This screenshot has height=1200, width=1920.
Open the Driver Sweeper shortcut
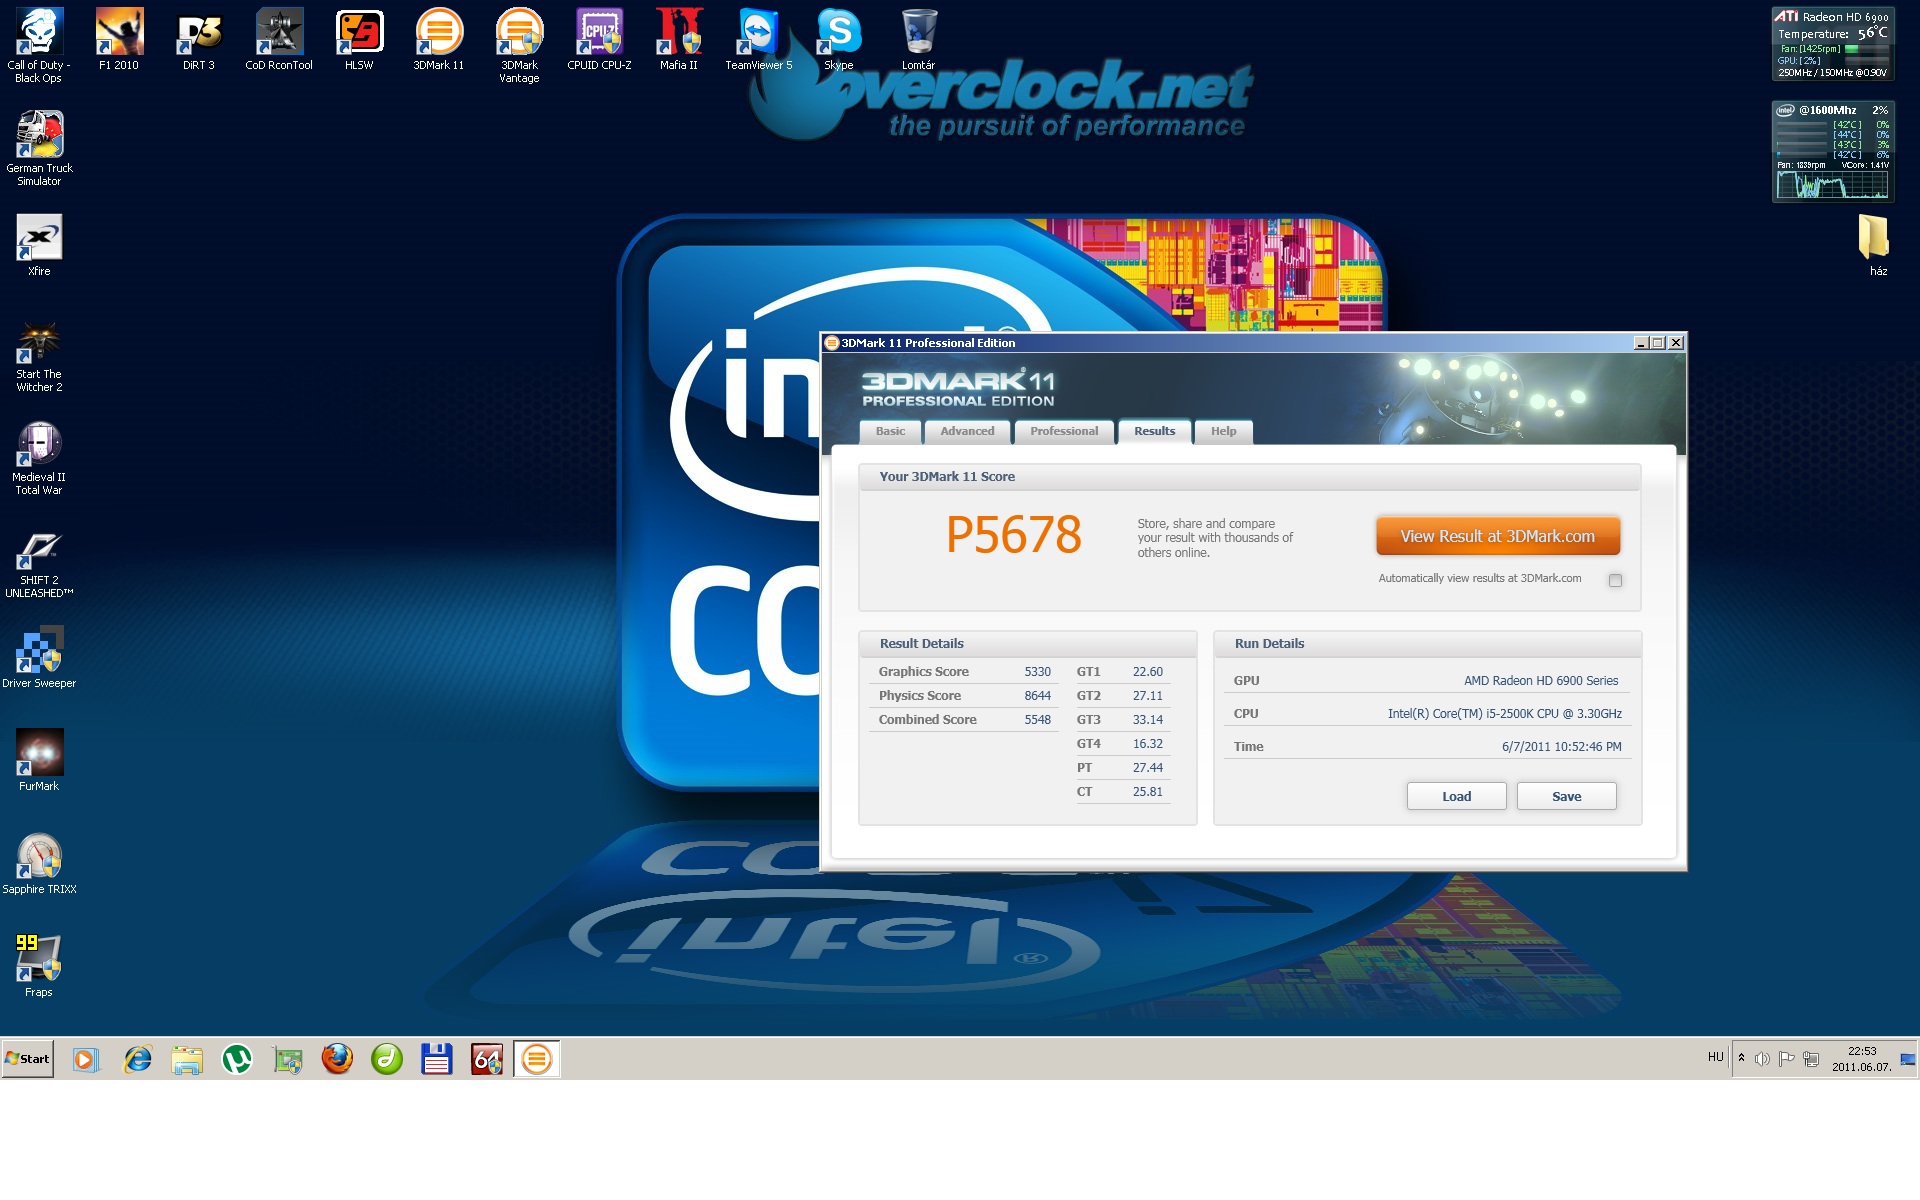tap(39, 653)
